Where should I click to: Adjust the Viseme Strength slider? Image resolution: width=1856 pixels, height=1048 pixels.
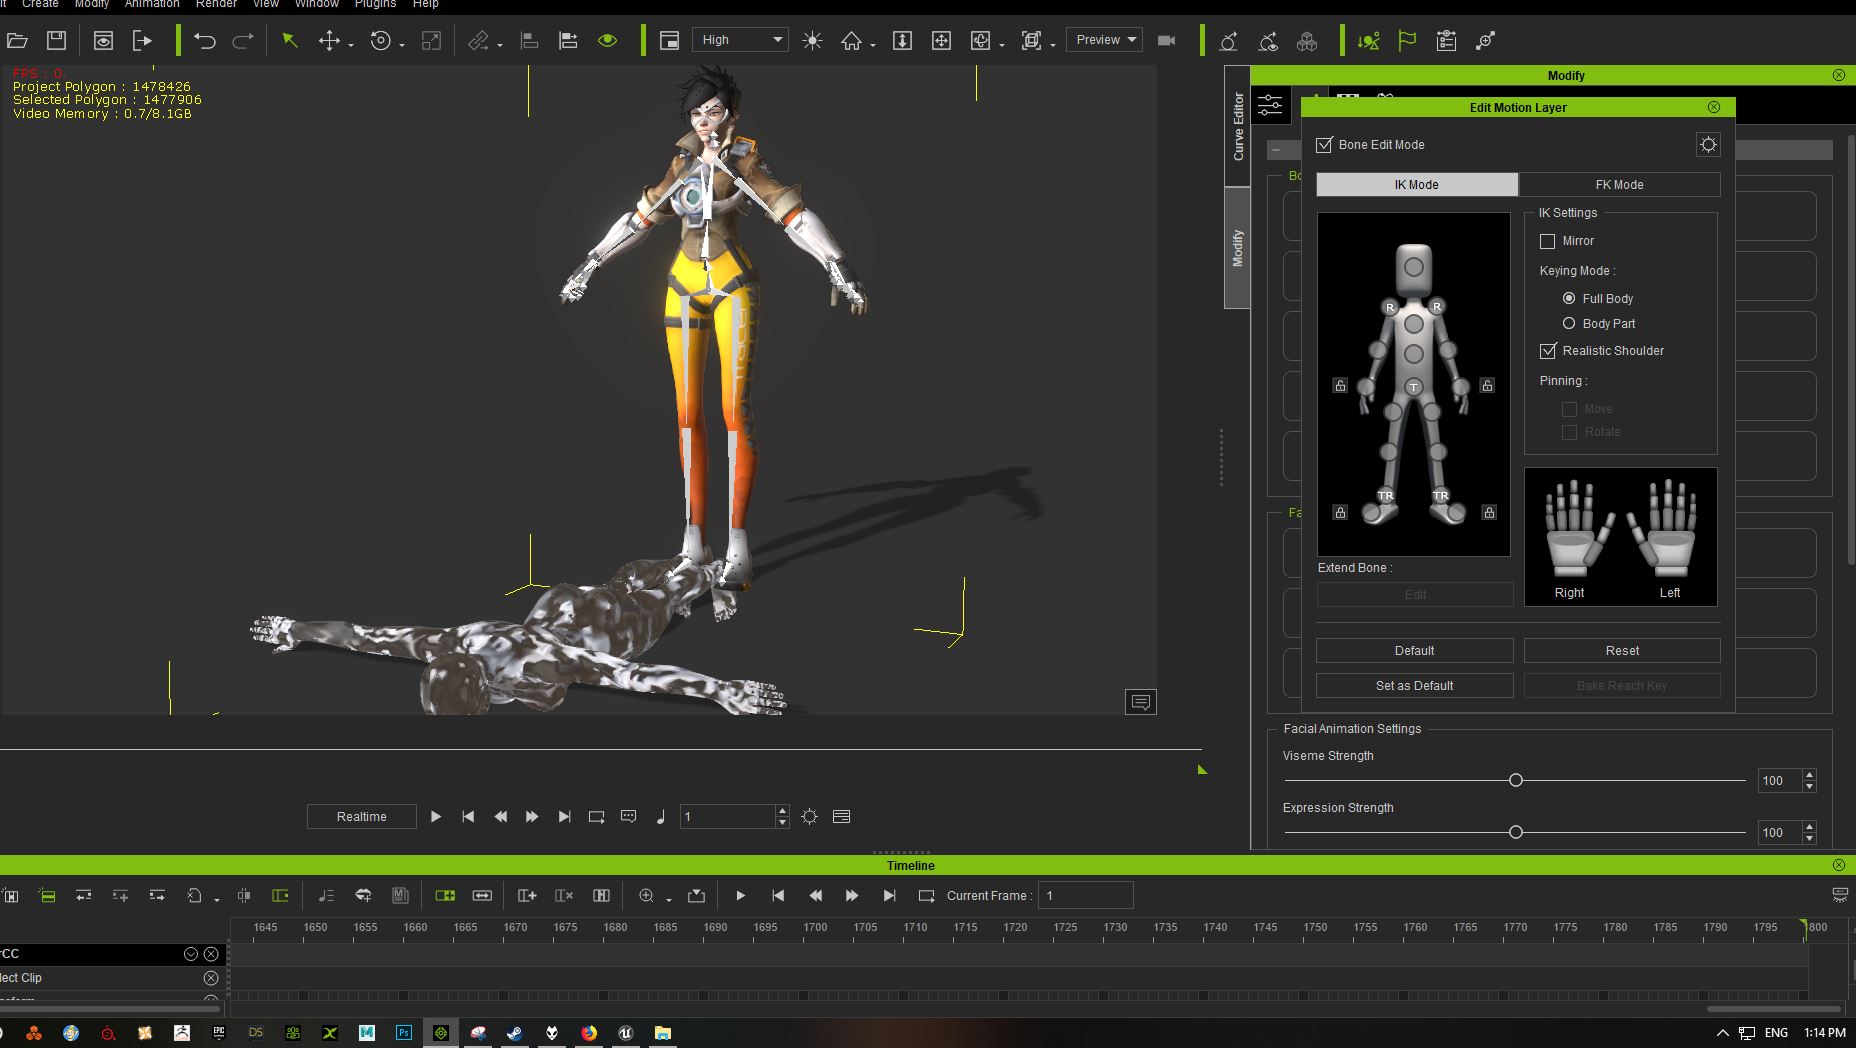point(1516,780)
